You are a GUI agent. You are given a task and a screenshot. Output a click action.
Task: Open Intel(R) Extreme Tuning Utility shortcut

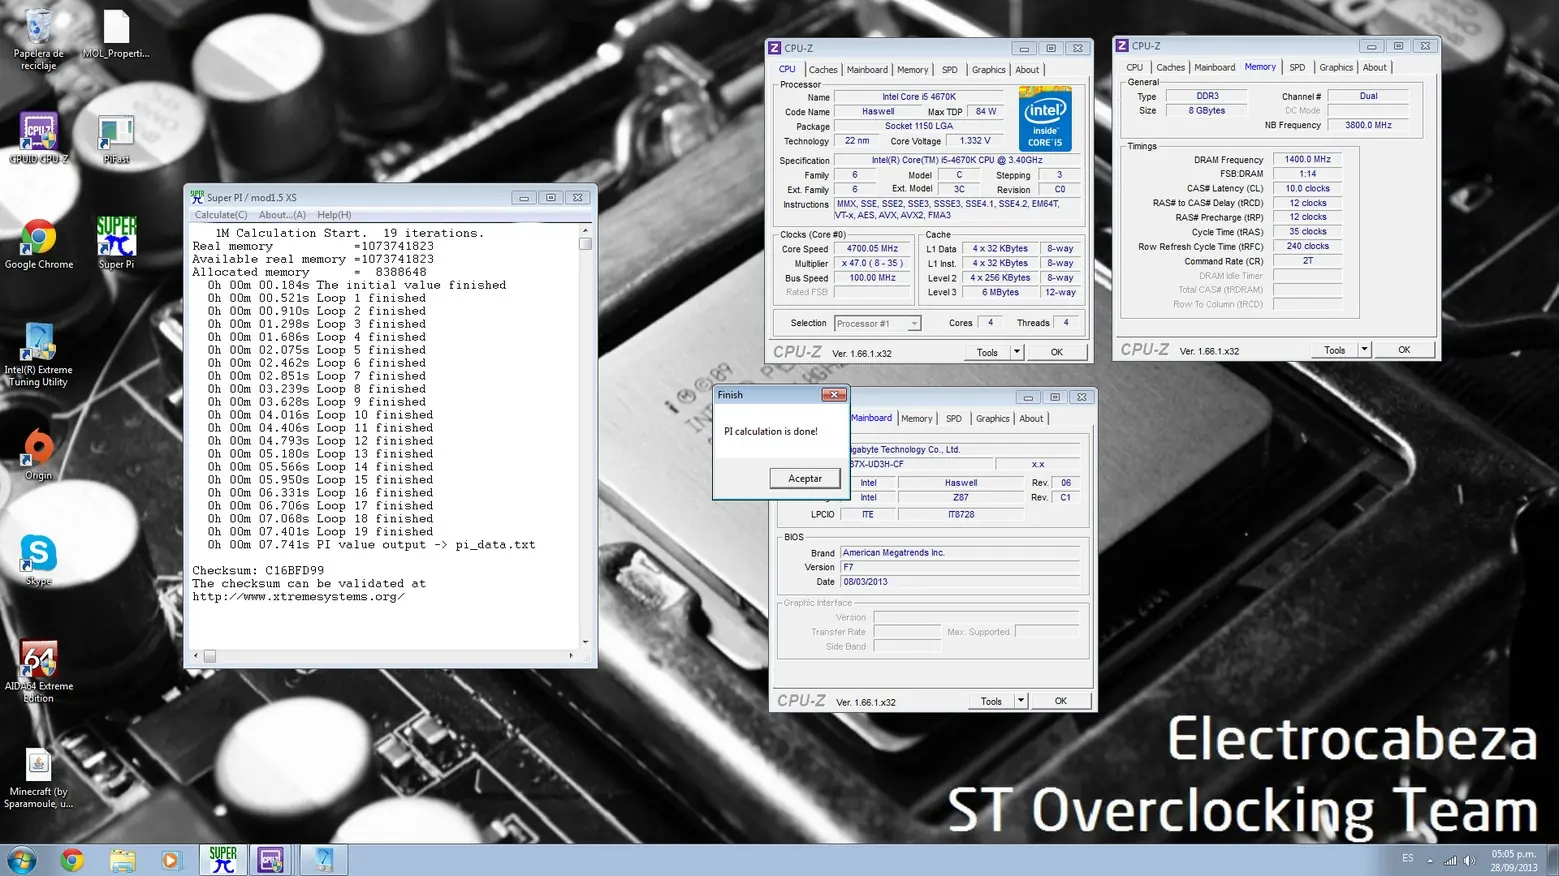click(38, 355)
